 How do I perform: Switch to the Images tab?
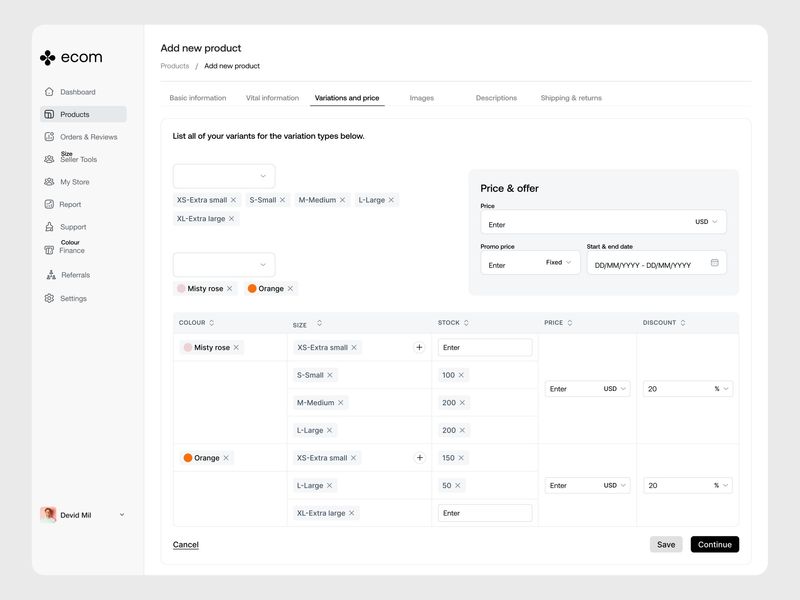(x=423, y=98)
